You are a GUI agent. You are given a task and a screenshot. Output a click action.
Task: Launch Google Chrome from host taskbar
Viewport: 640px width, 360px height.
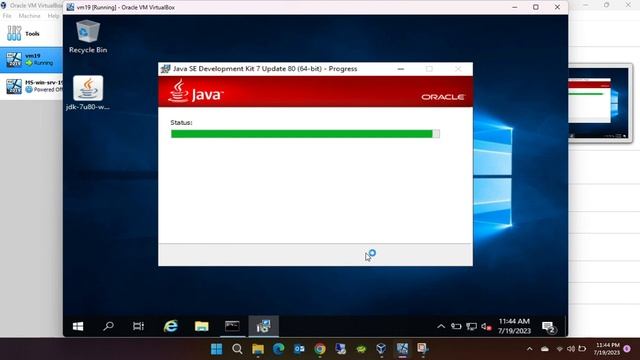coord(320,349)
